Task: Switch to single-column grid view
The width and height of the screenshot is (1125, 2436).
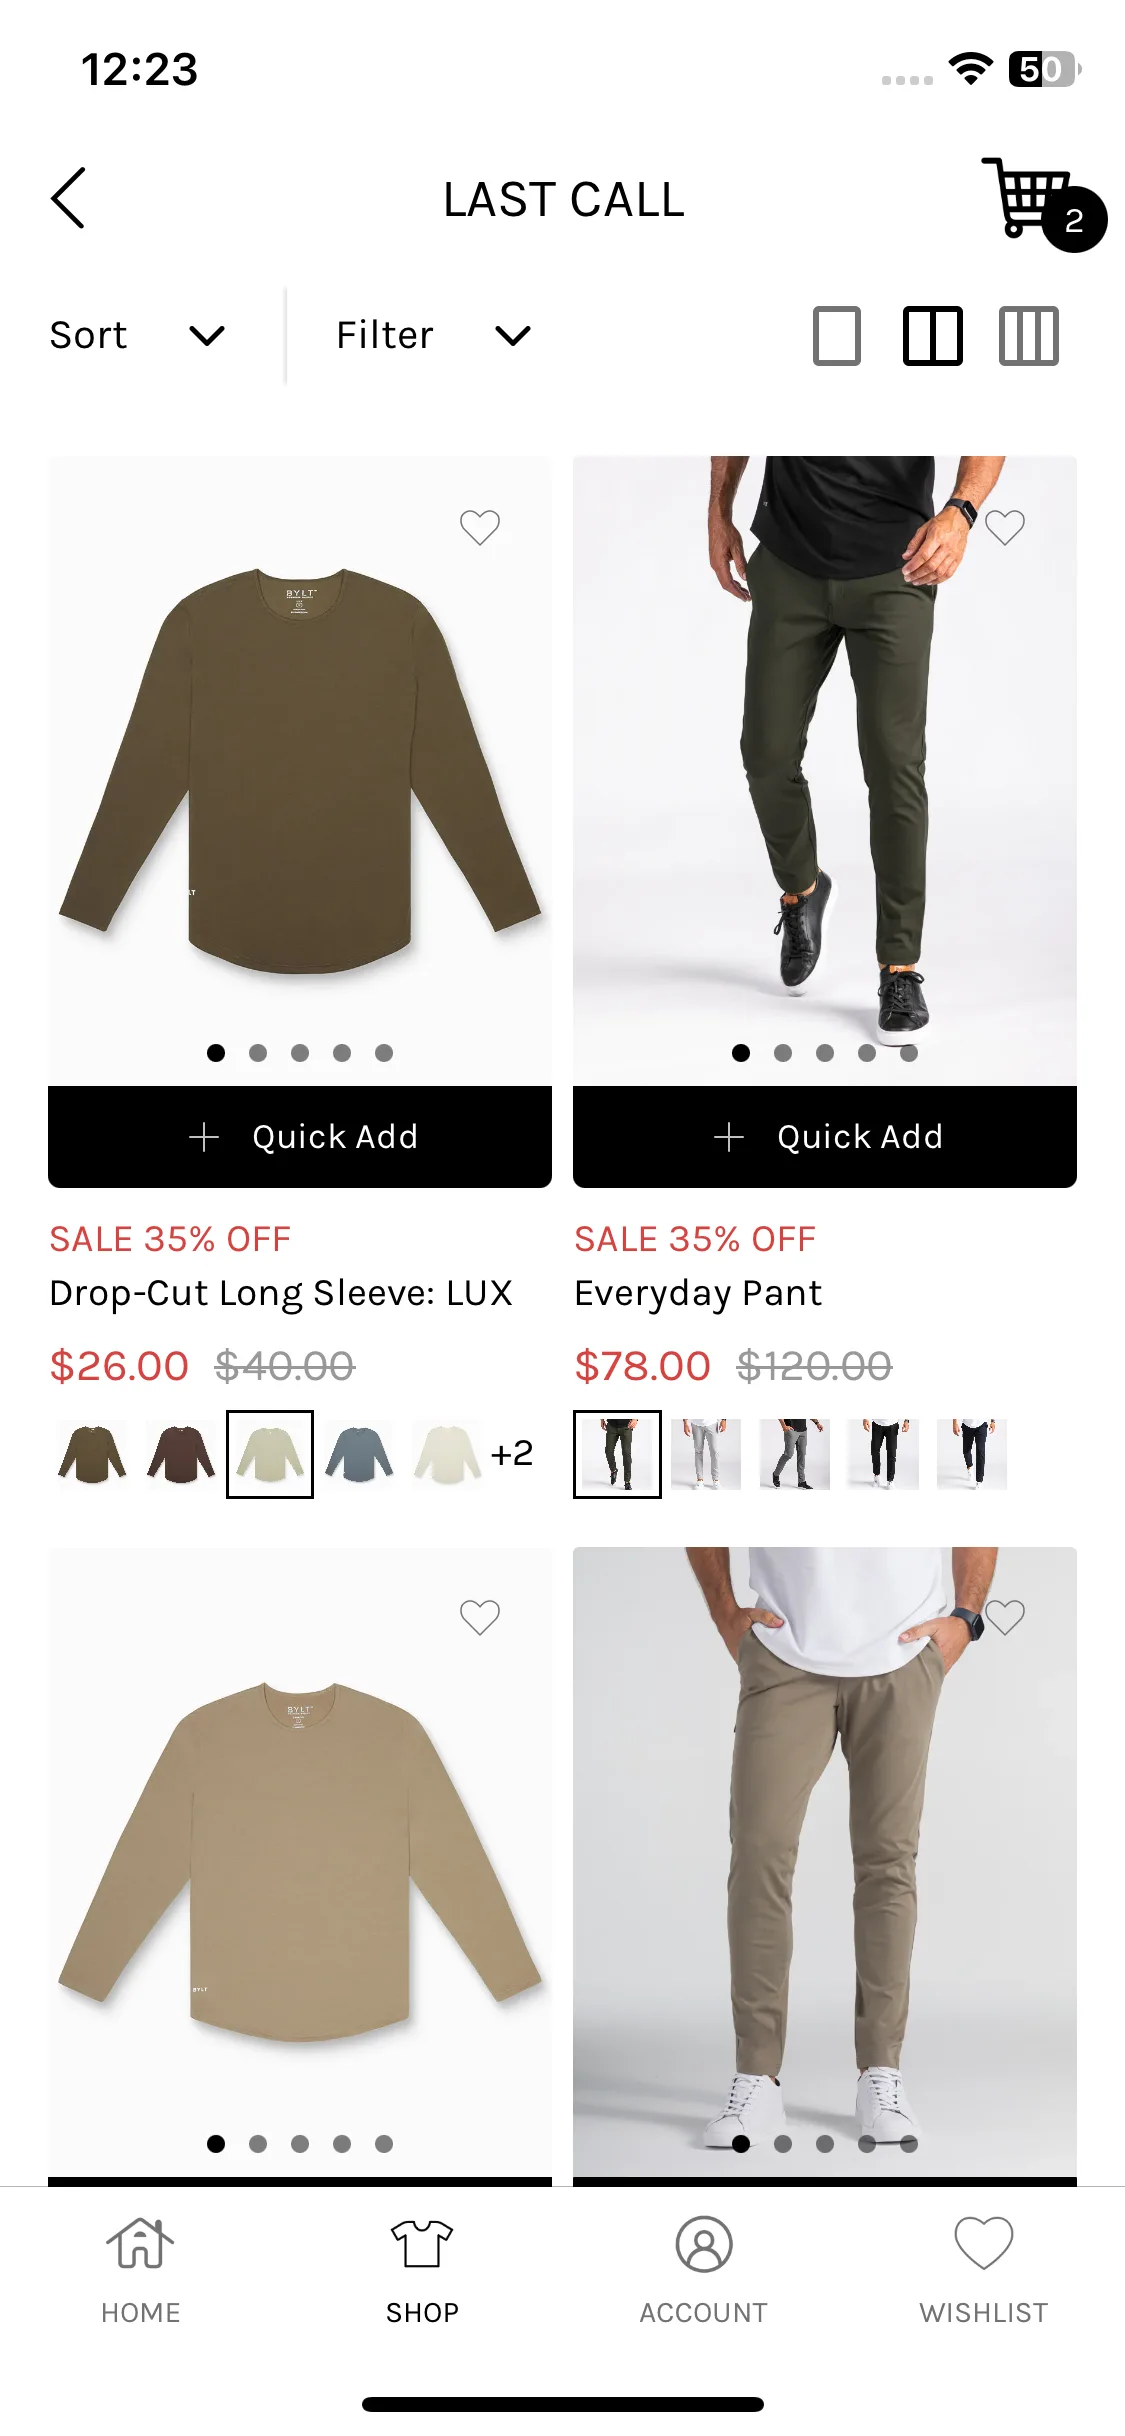Action: tap(837, 335)
